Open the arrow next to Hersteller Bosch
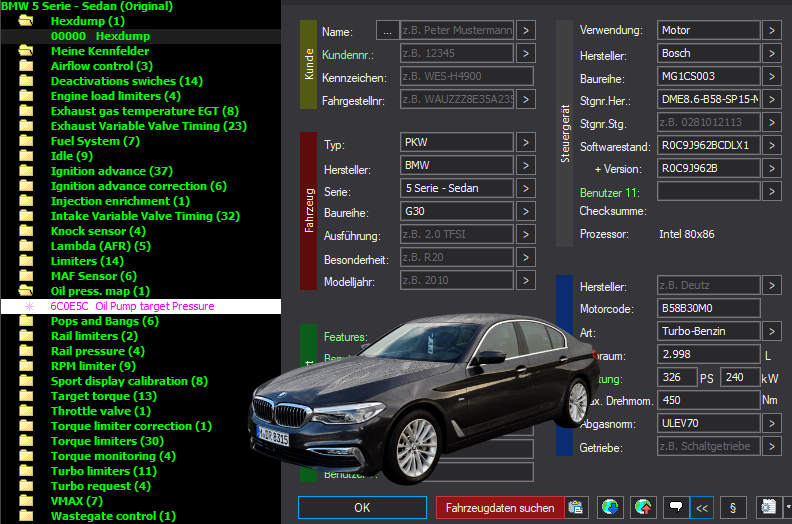Screen dimensions: 792x524 click(772, 53)
